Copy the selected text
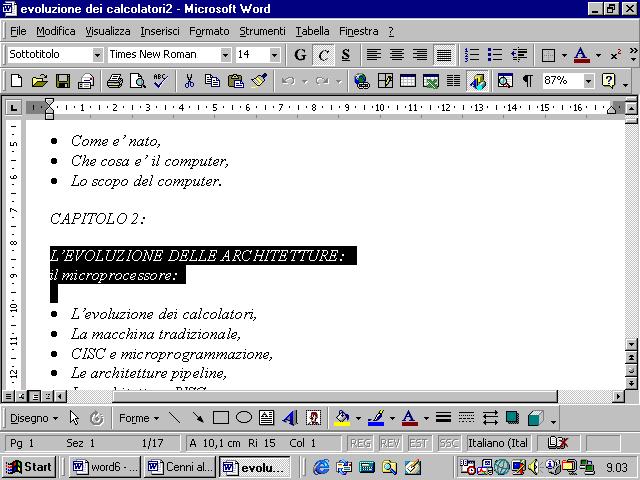Screen dimensions: 640x480 [x=212, y=81]
